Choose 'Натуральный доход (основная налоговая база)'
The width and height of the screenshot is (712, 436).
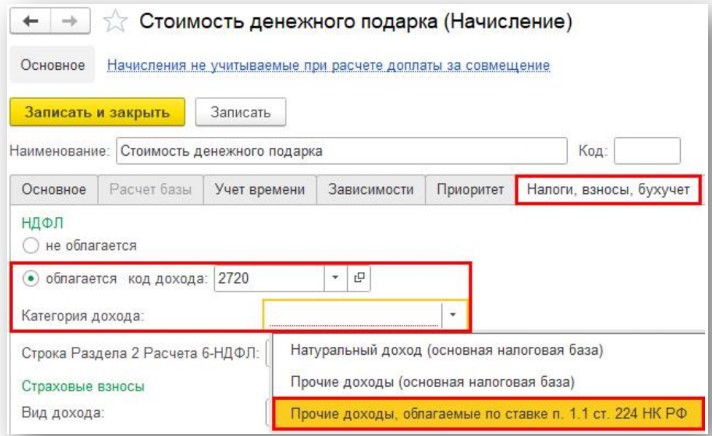[x=446, y=350]
